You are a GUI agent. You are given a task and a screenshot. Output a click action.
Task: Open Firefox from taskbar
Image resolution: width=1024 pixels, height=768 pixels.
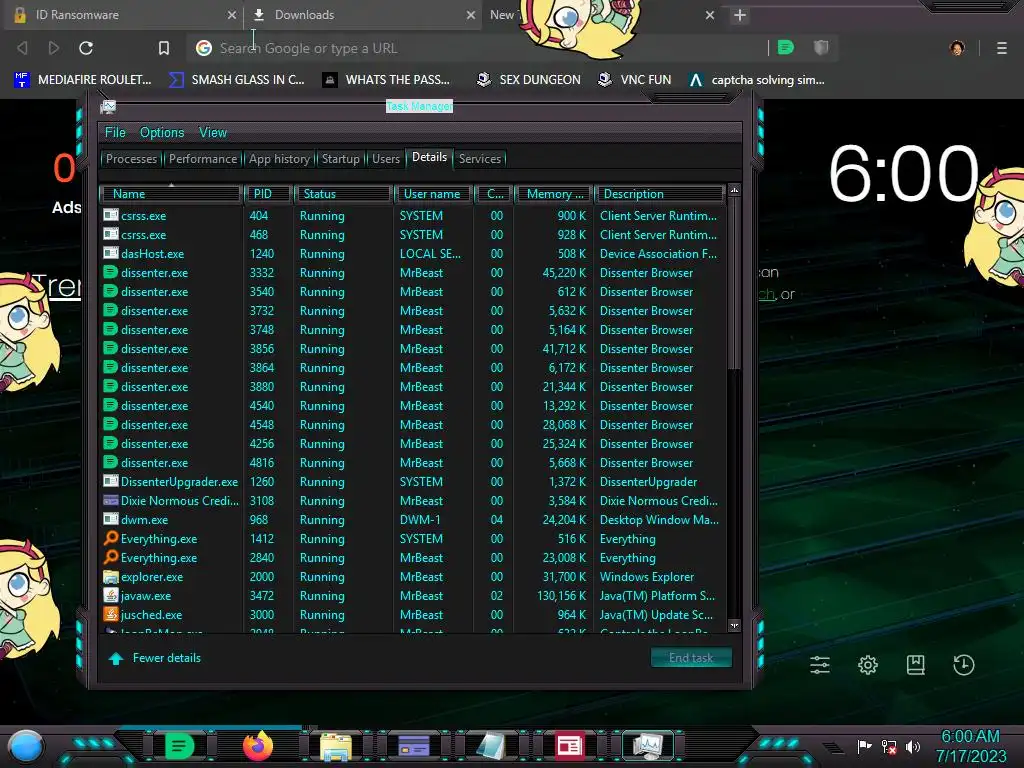pos(258,745)
